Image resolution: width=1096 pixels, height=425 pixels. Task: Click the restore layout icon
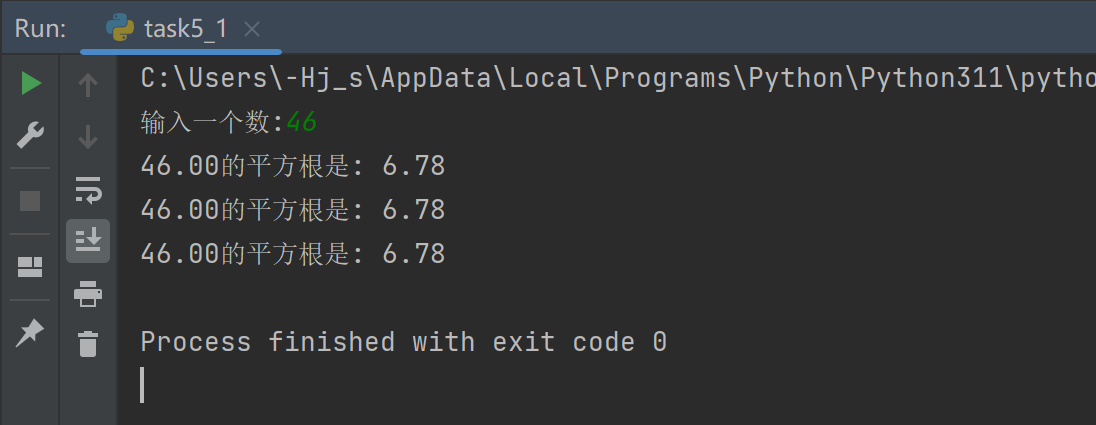click(x=31, y=267)
